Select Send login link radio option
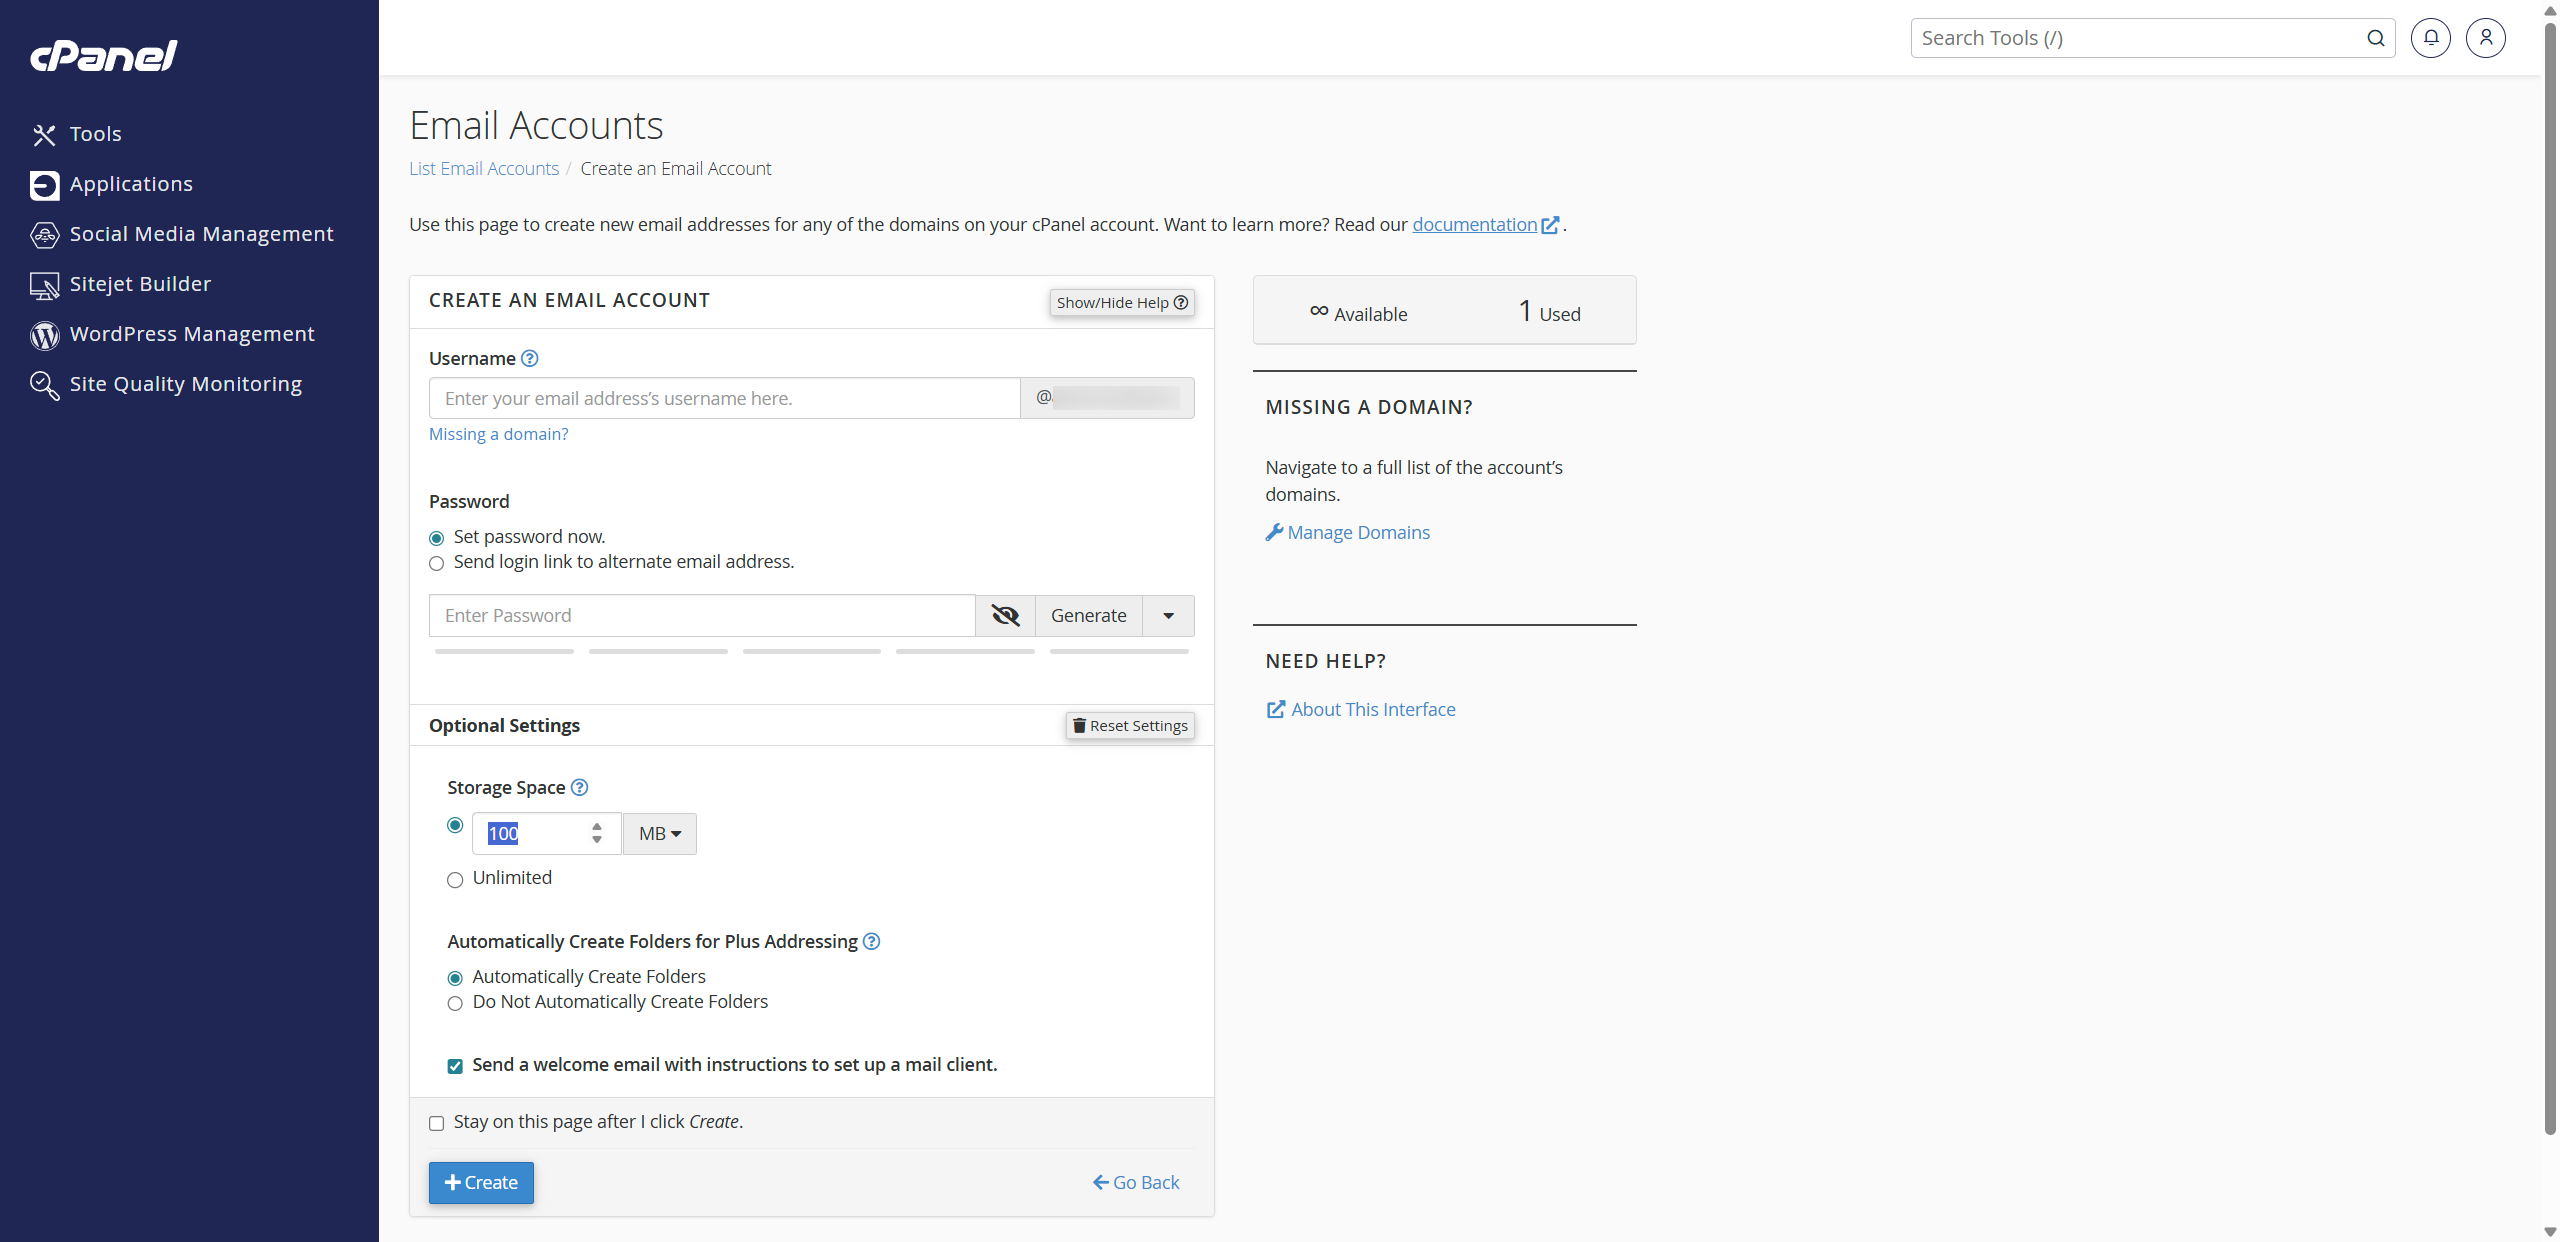 point(437,563)
